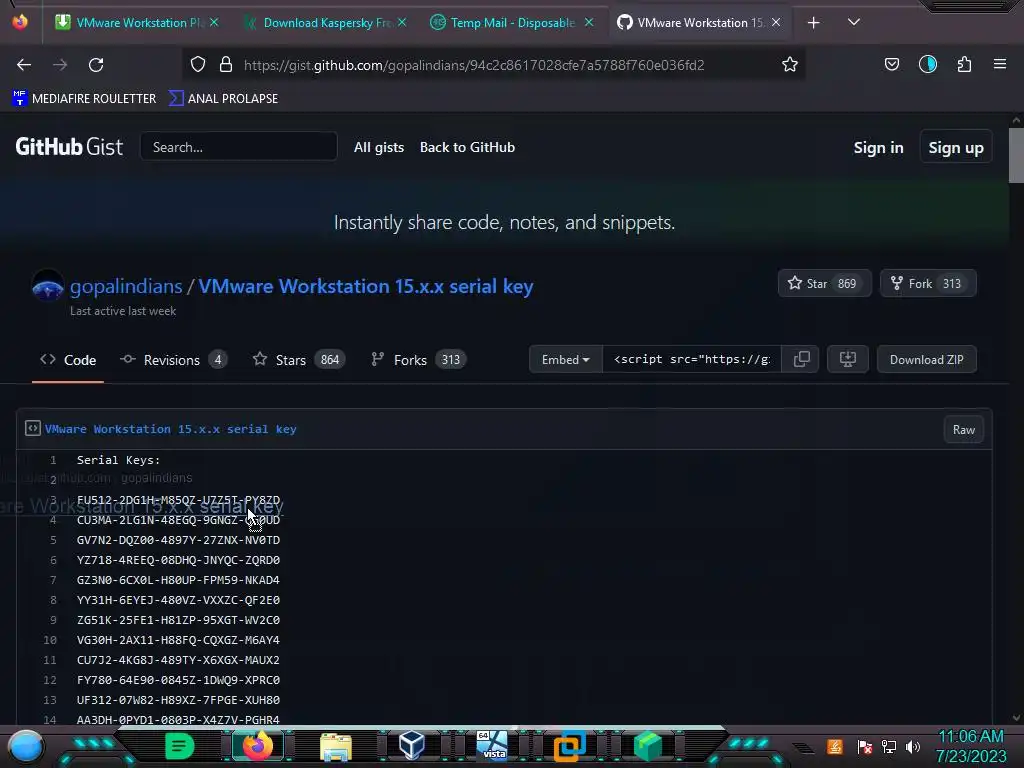This screenshot has height=768, width=1024.
Task: Open the VMware Workstation 15.x.x serial key title
Action: click(366, 286)
